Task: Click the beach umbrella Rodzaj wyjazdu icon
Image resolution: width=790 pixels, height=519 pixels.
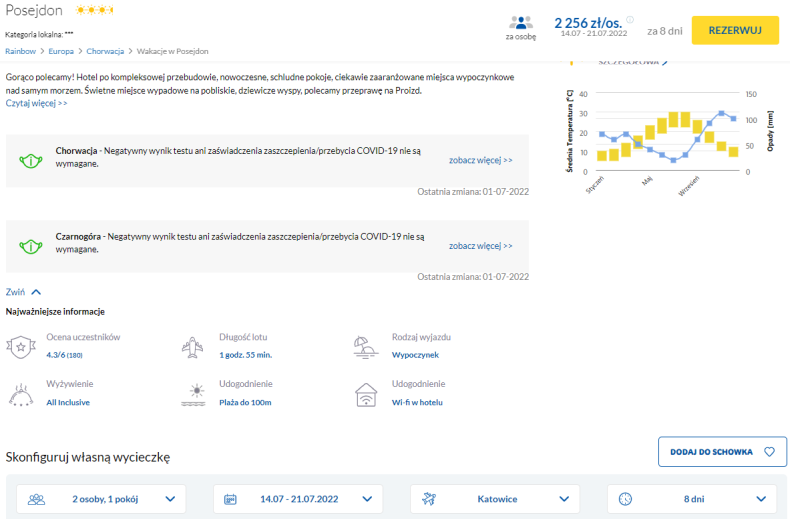Action: point(367,346)
